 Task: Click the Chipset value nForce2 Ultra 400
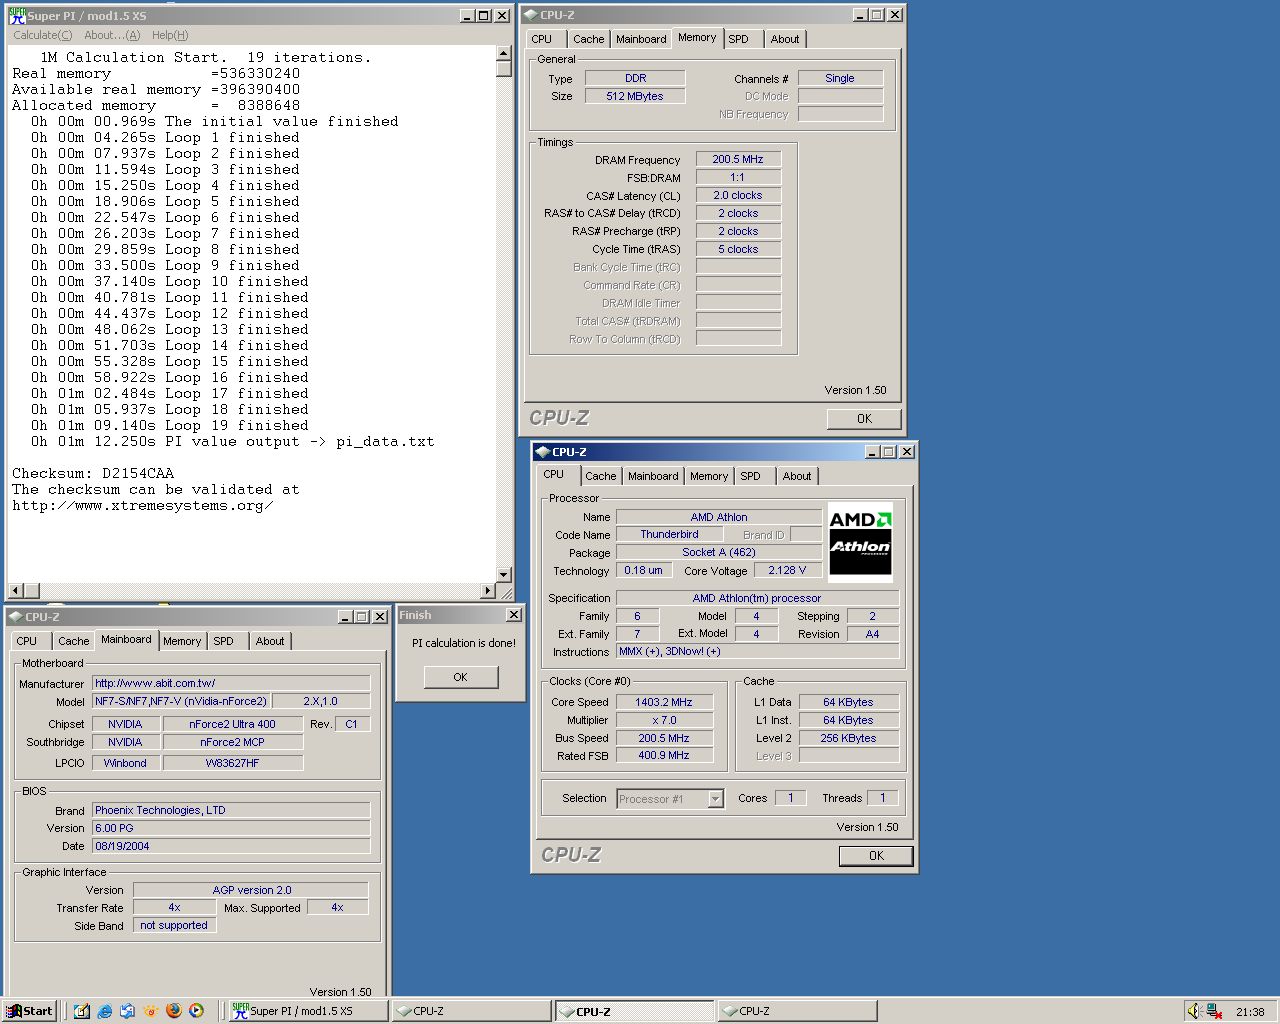[x=232, y=724]
